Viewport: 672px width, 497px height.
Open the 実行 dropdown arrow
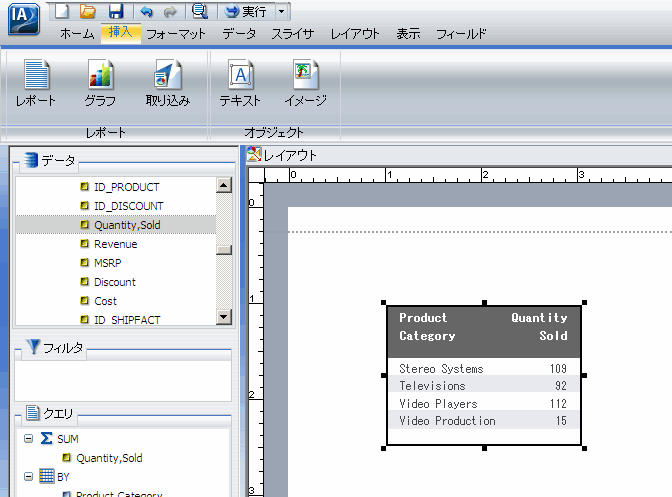pos(281,12)
